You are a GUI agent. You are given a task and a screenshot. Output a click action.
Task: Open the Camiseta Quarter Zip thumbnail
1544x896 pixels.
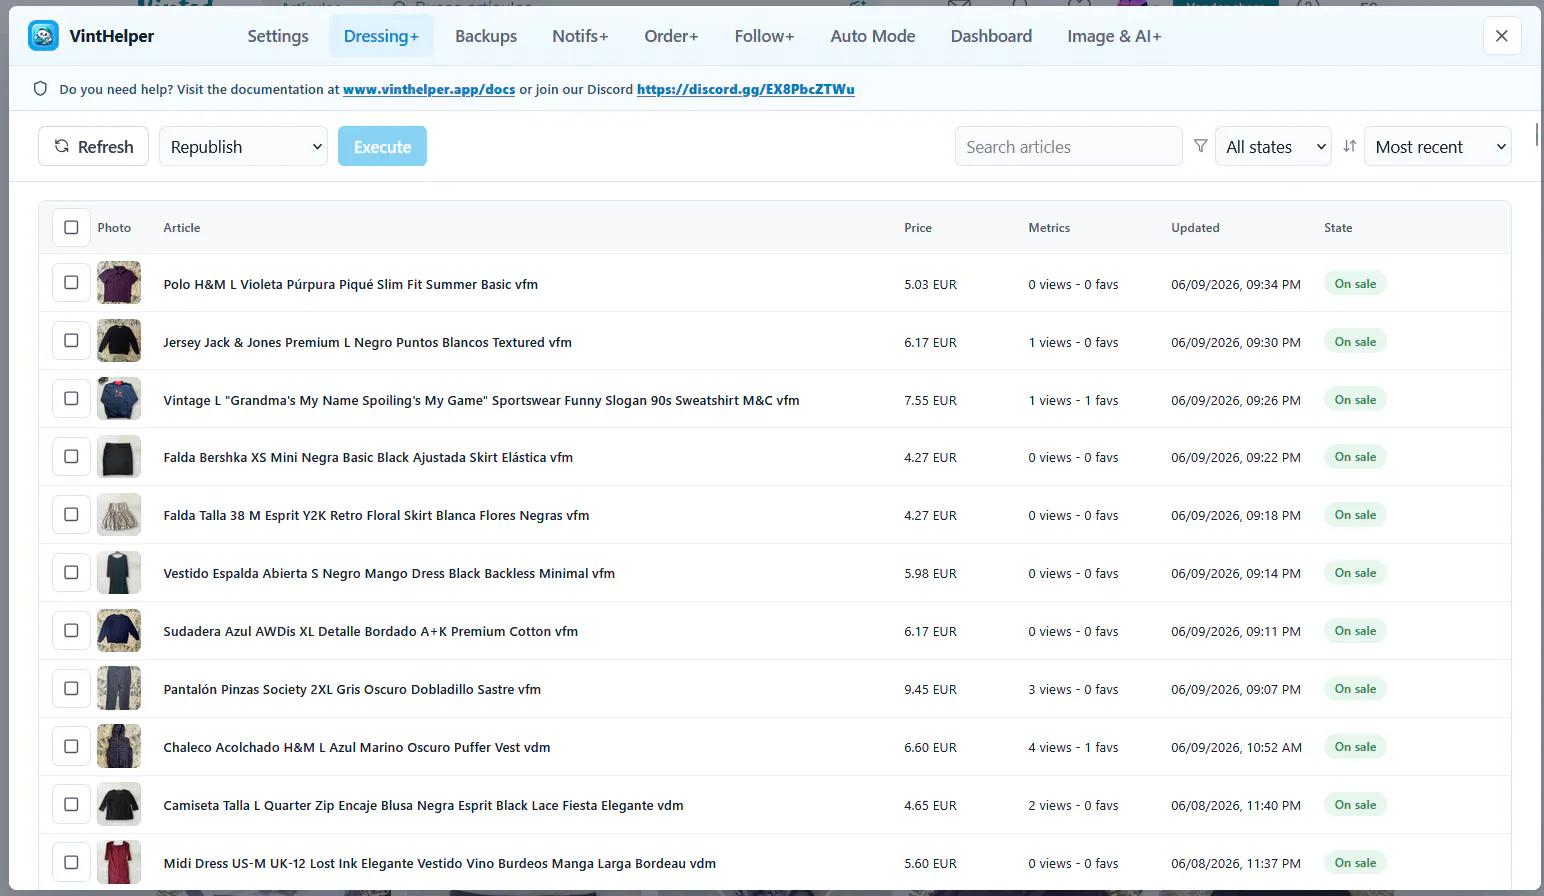pyautogui.click(x=119, y=805)
